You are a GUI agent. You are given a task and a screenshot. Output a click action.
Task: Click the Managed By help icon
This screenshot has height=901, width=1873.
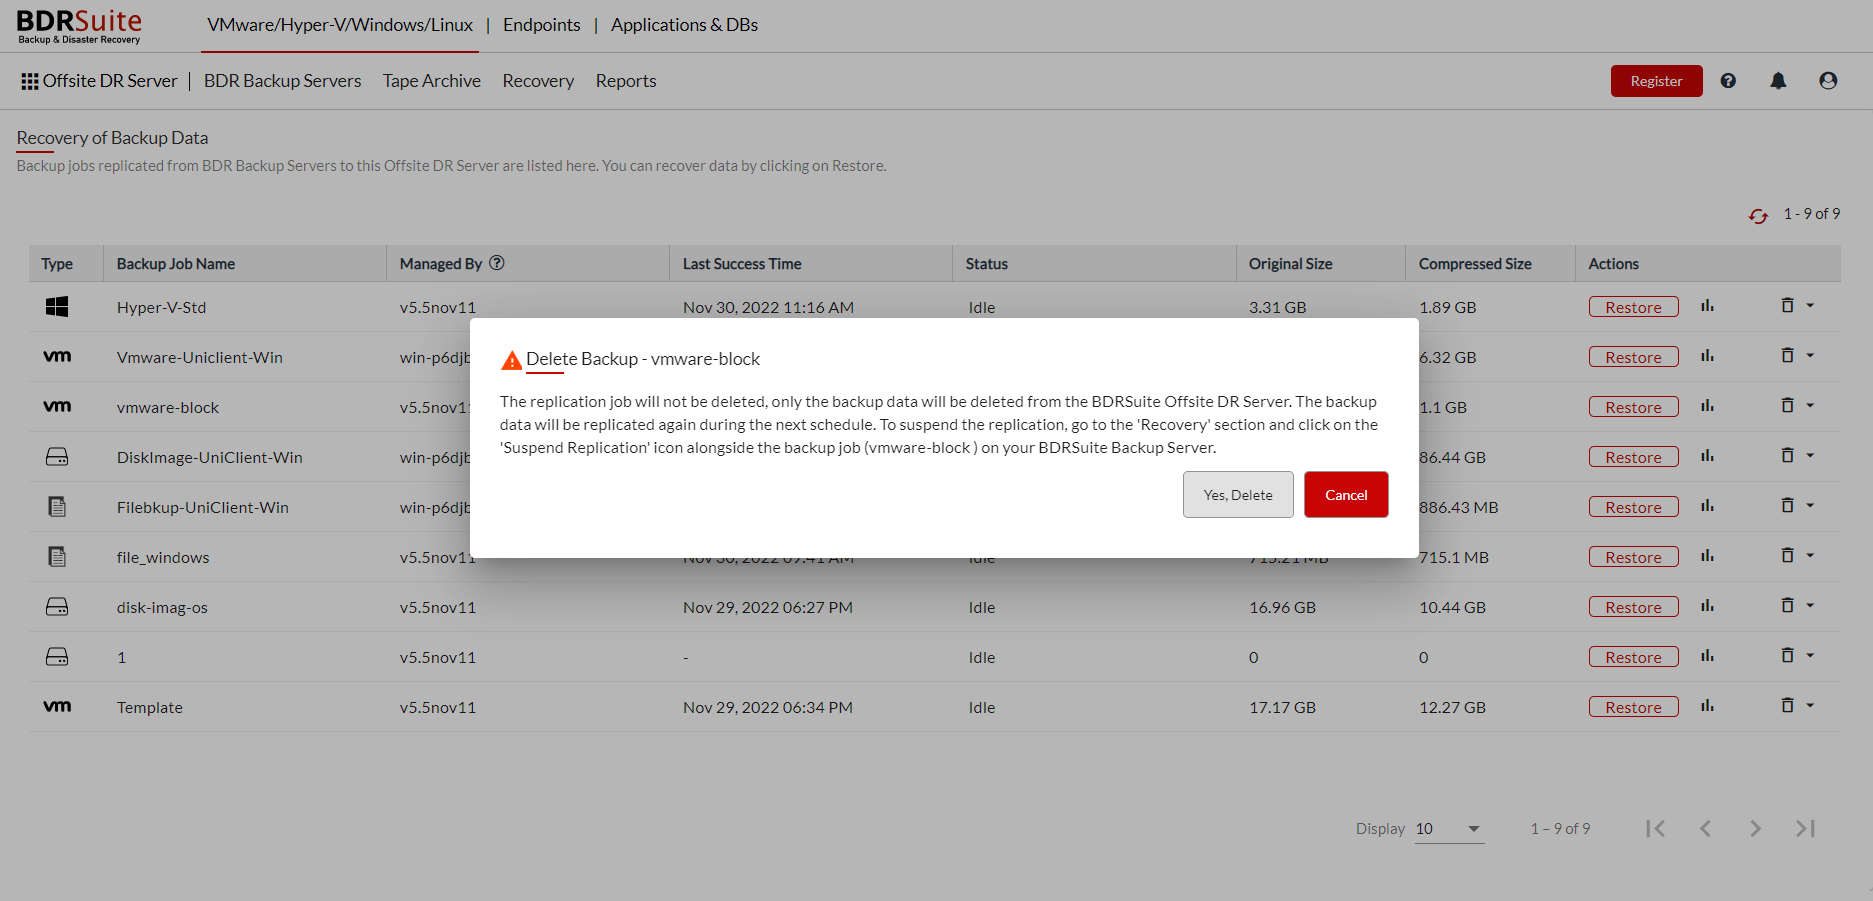tap(497, 263)
